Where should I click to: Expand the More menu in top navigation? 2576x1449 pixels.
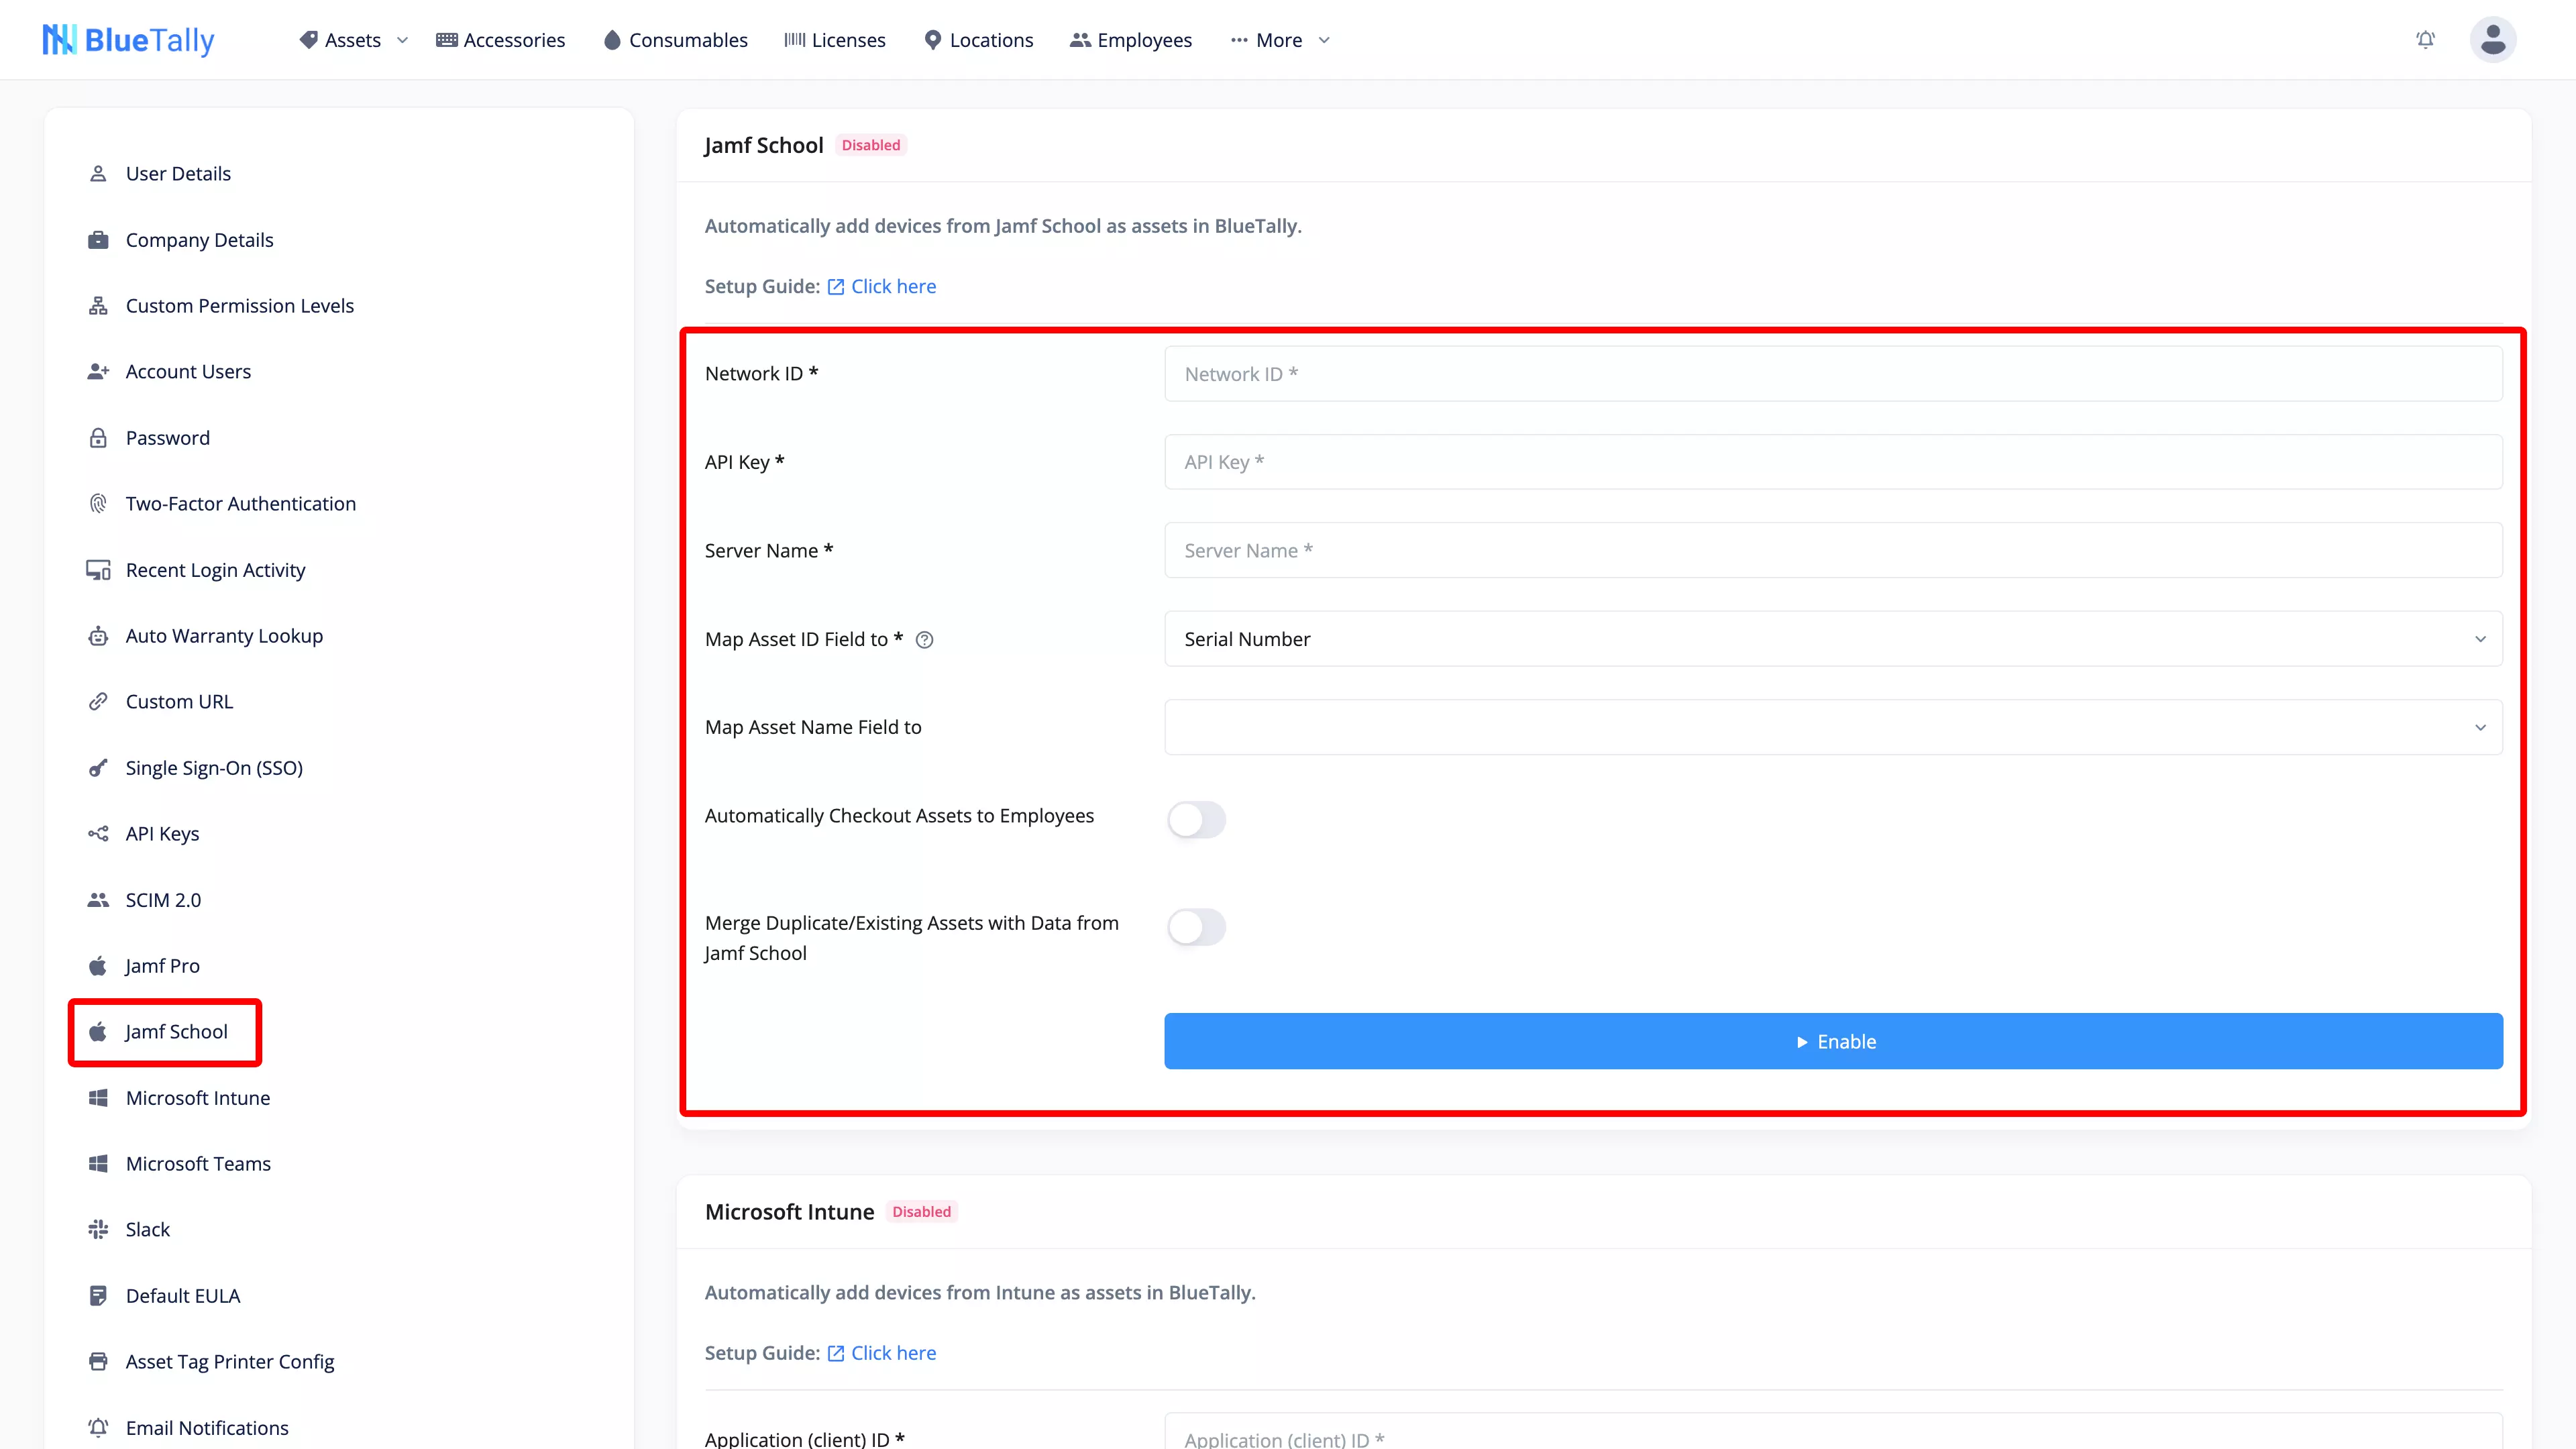pyautogui.click(x=1280, y=40)
